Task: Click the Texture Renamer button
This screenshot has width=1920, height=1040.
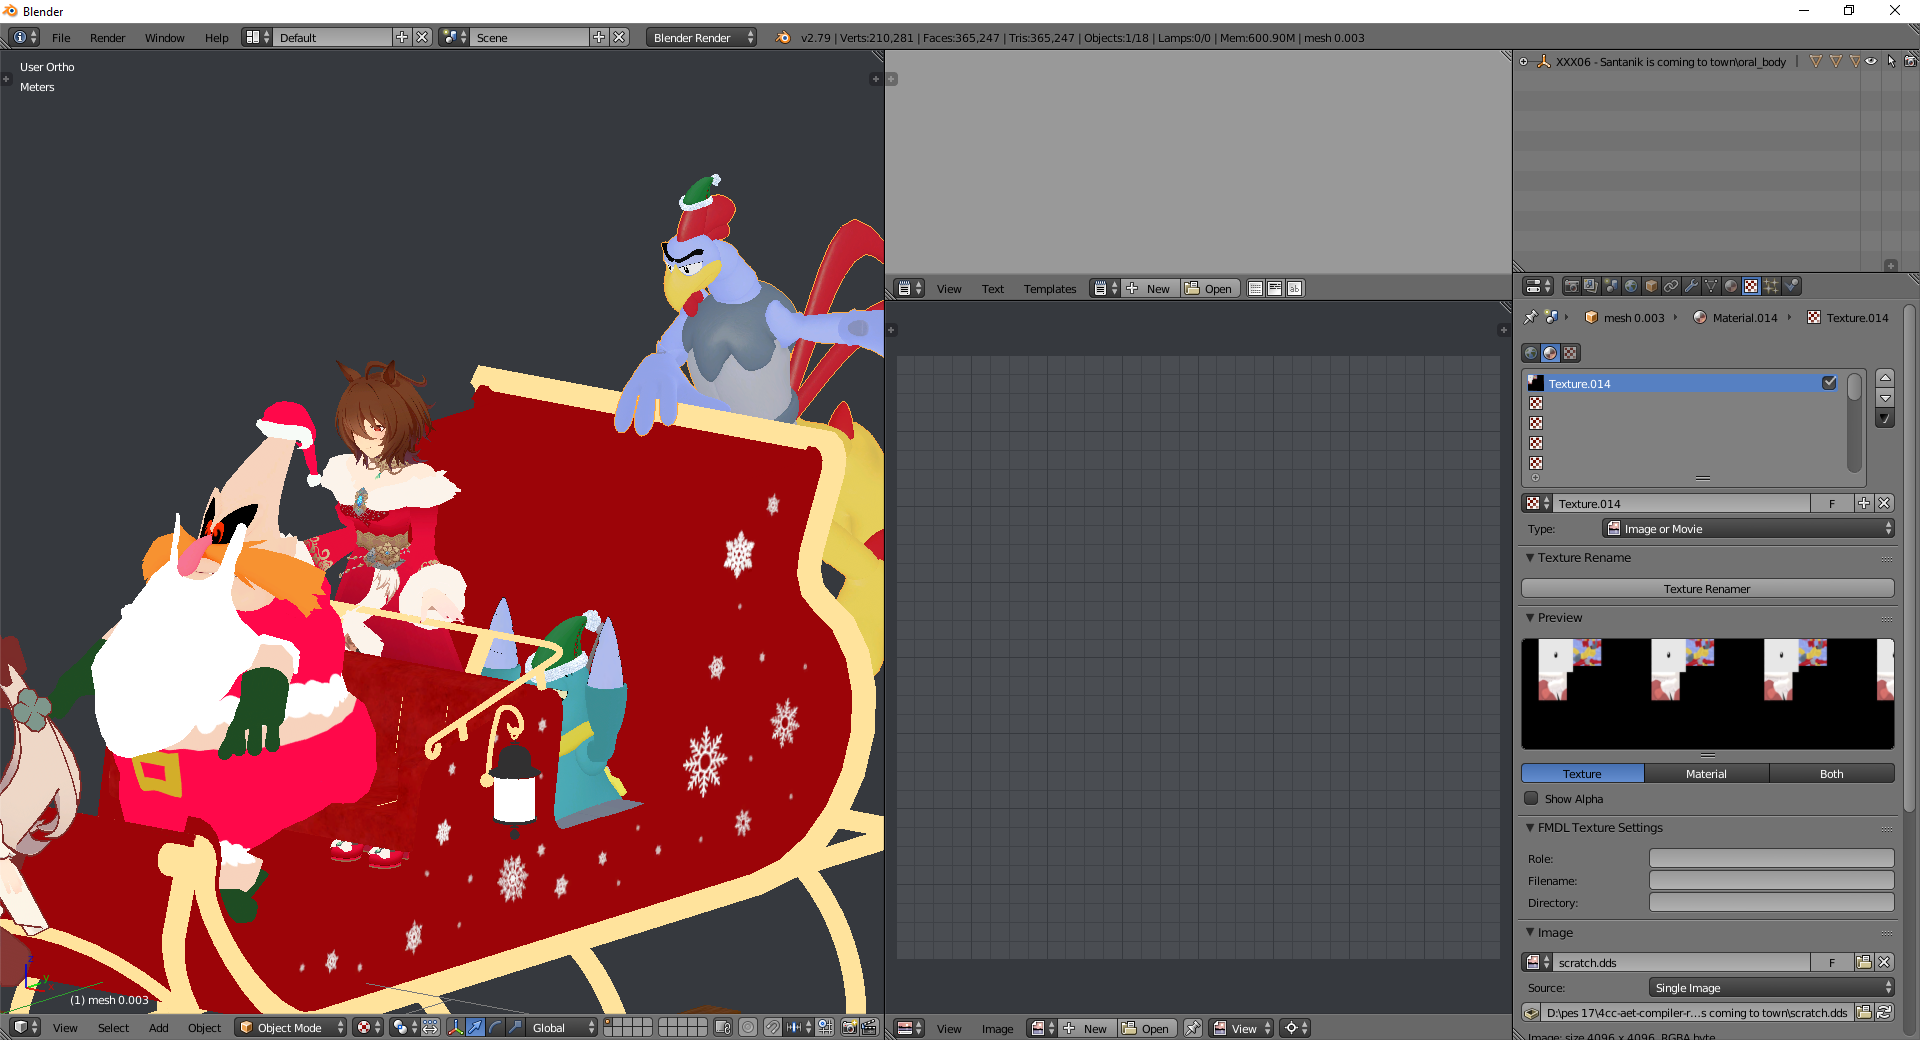Action: coord(1707,588)
